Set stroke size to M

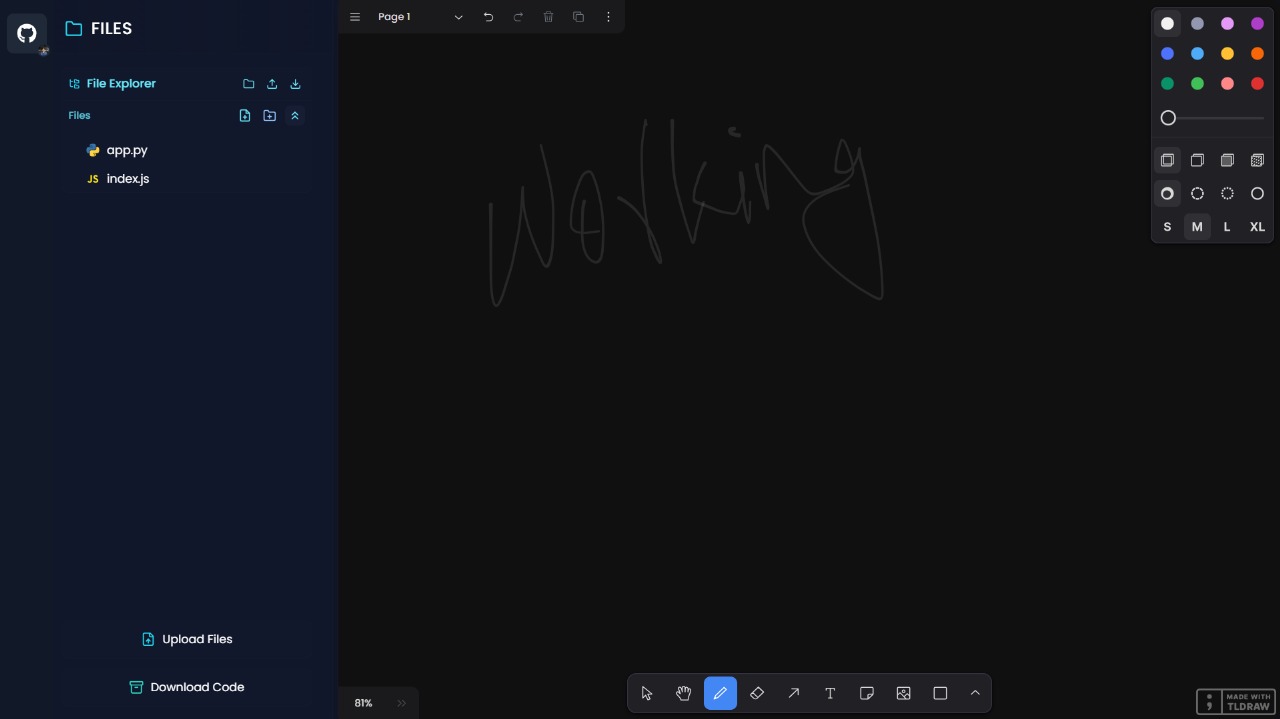pos(1197,227)
